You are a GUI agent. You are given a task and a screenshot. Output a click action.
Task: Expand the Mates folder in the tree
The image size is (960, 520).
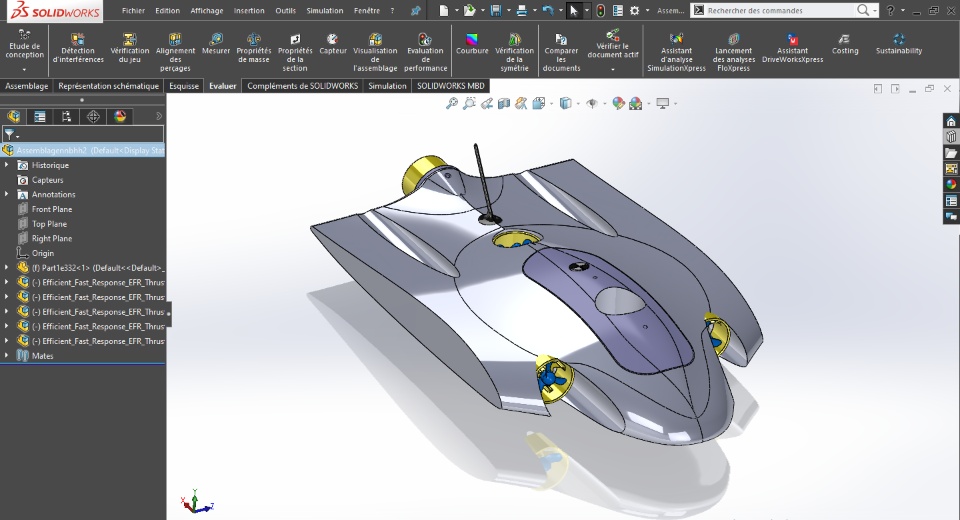tap(7, 356)
